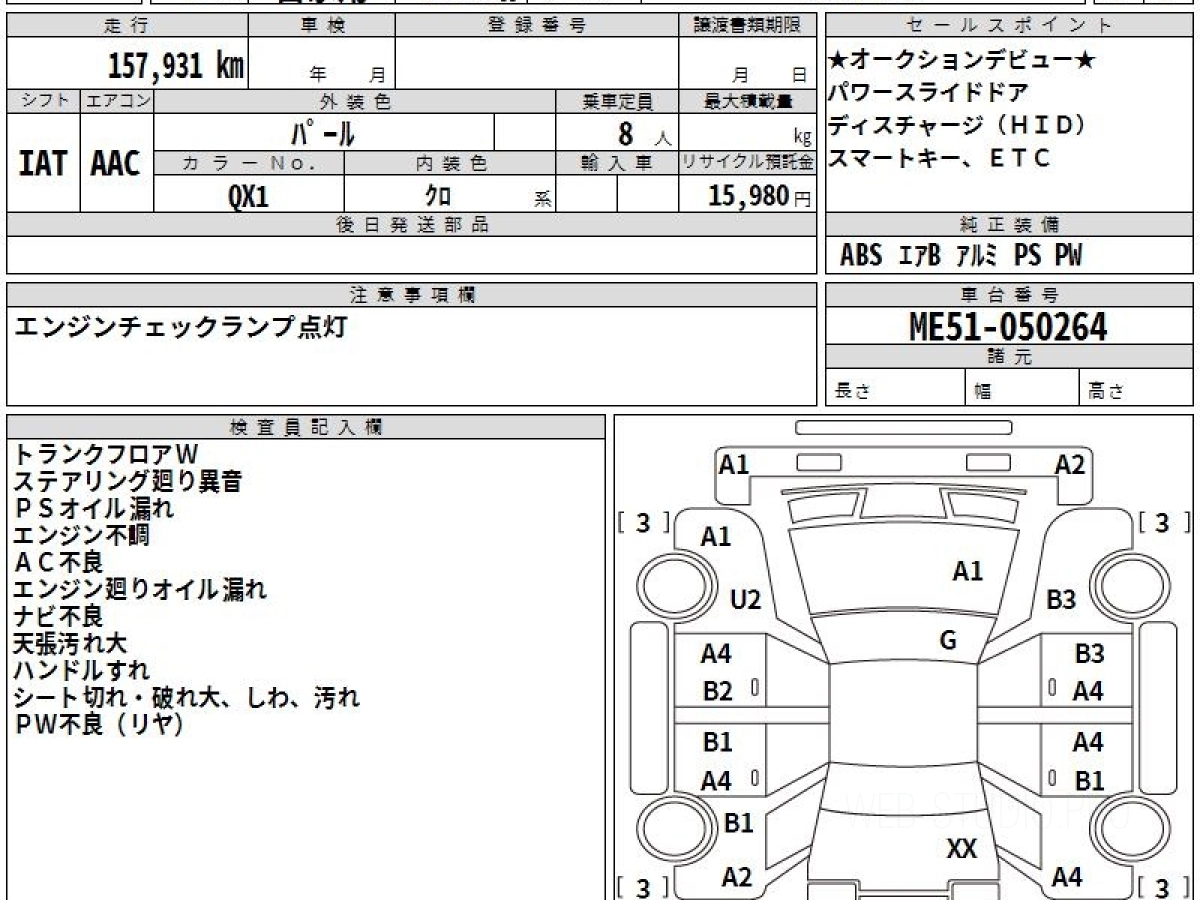Select the ★オークションデビュー★ line
The width and height of the screenshot is (1200, 900).
[x=962, y=61]
